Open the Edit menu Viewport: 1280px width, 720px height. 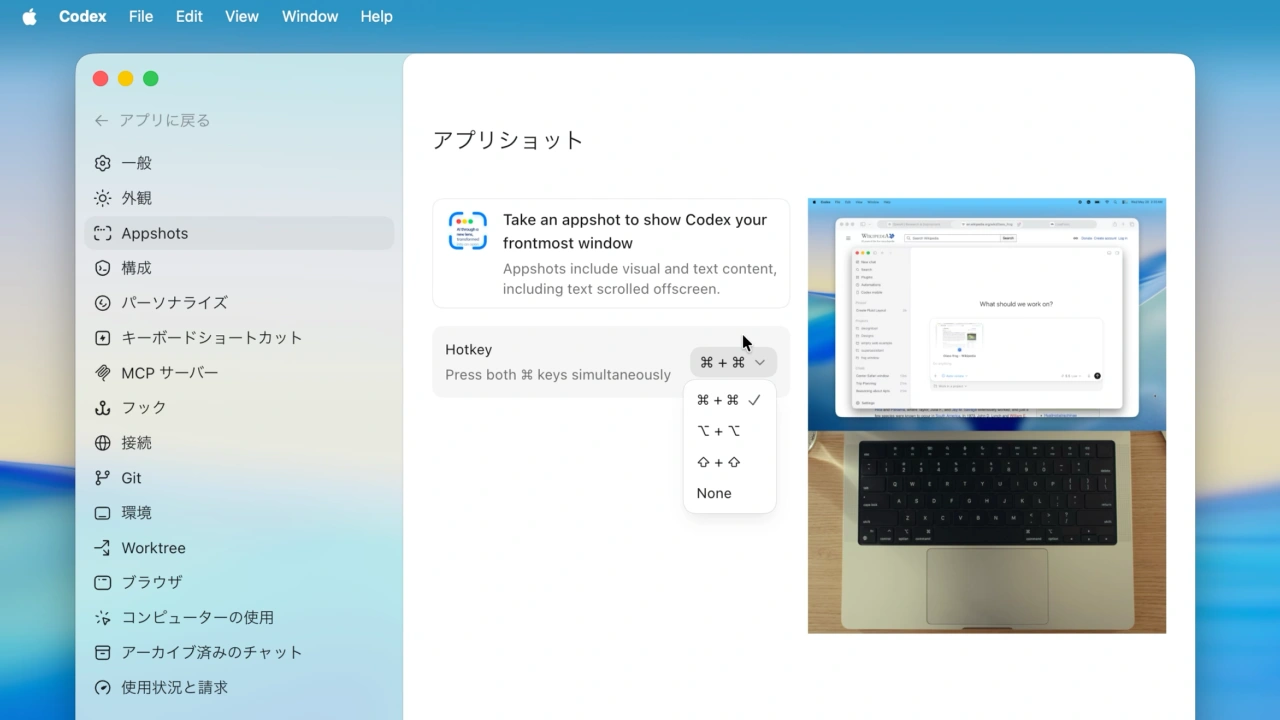189,17
